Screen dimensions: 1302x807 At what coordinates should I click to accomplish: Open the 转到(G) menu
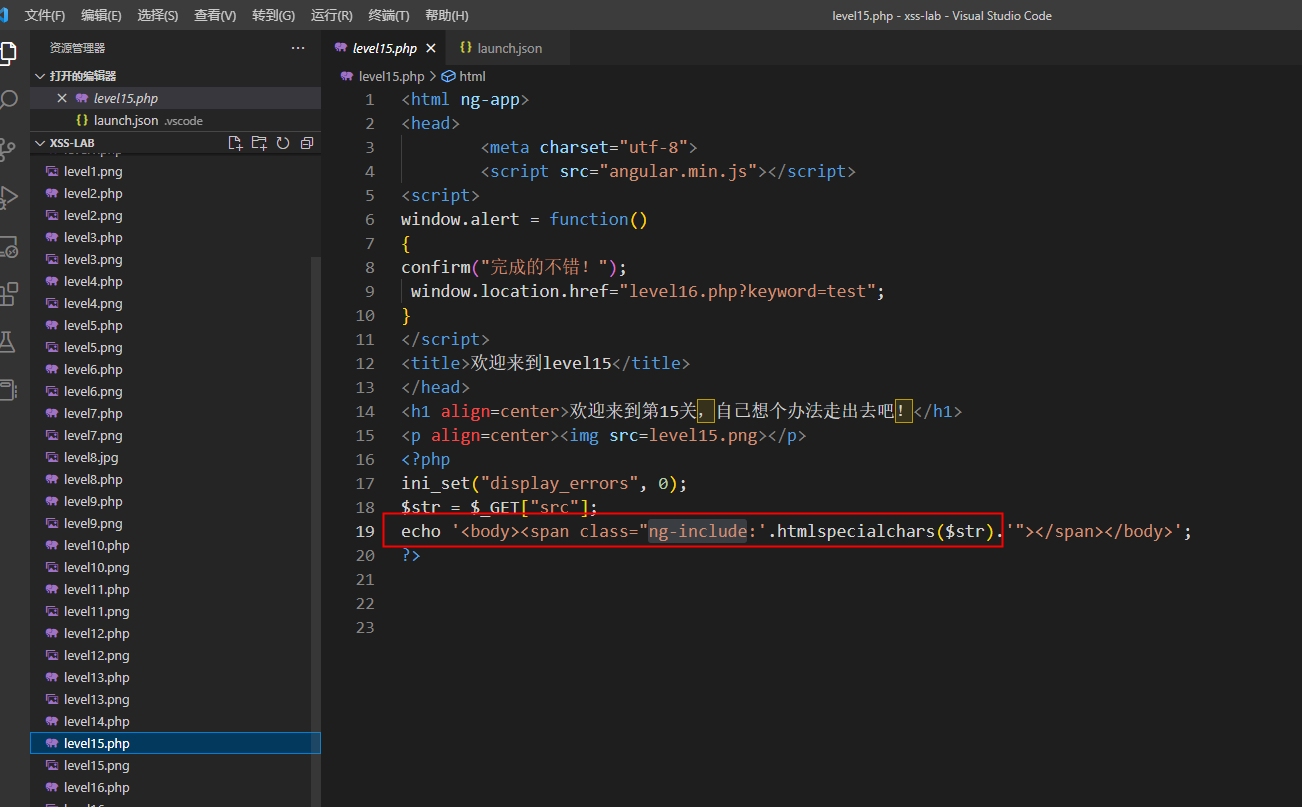tap(274, 15)
